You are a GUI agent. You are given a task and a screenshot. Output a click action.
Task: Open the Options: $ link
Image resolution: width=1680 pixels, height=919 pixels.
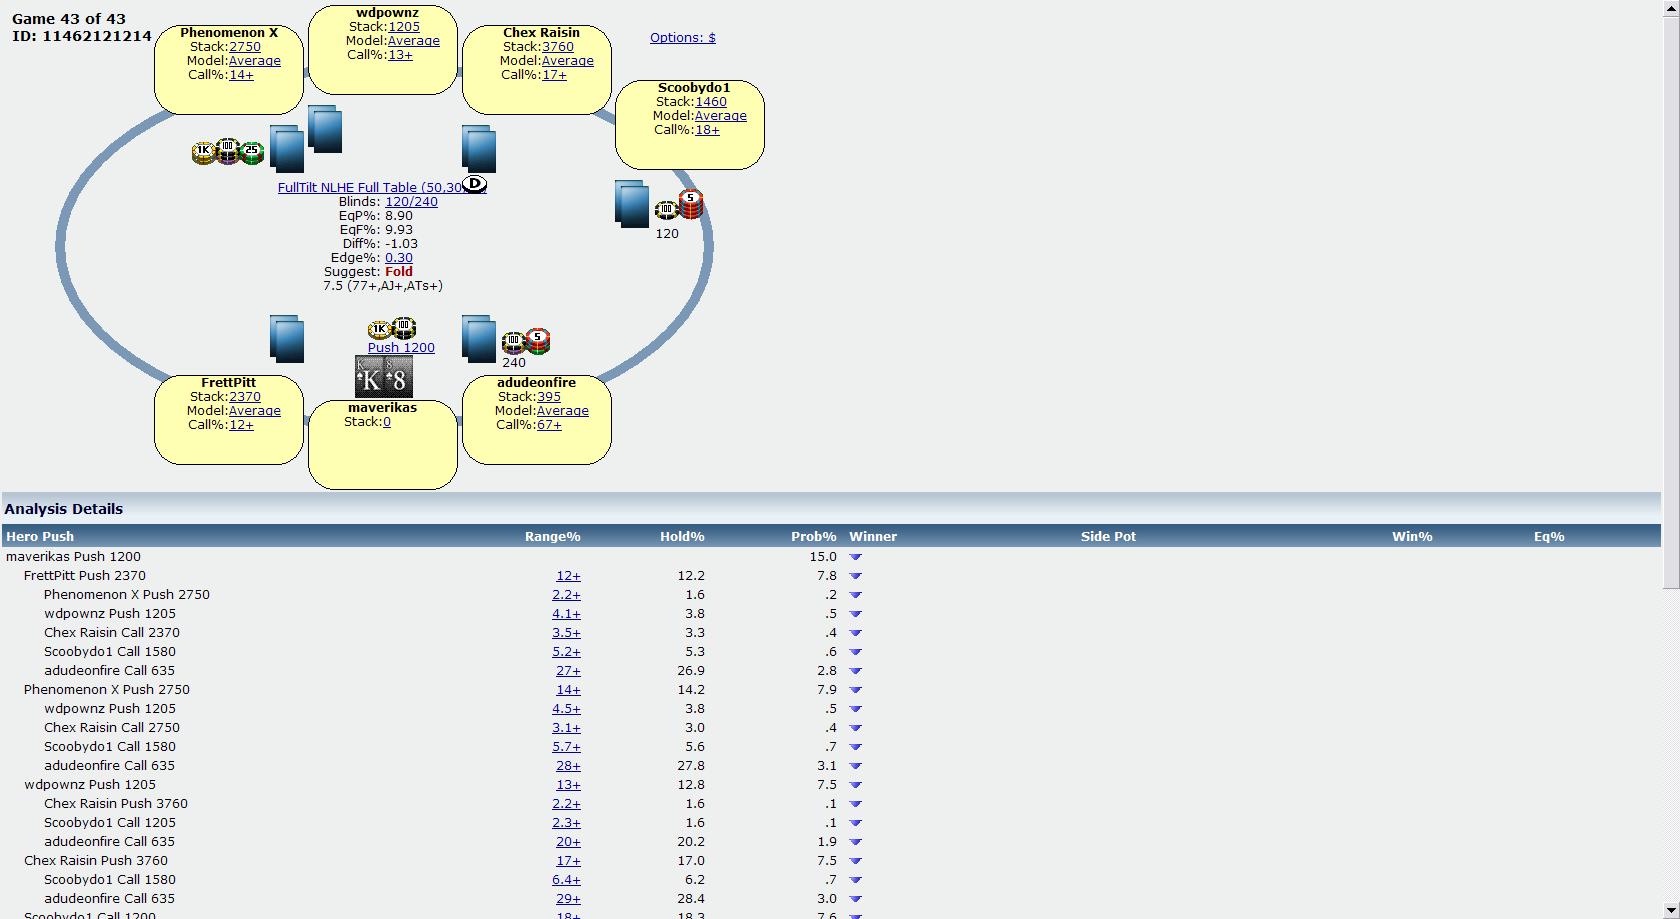tap(682, 38)
